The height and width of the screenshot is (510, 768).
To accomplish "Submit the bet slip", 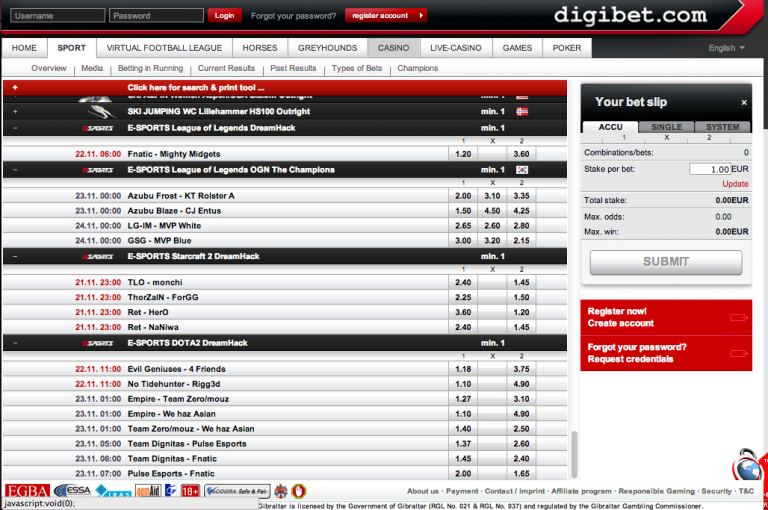I will coord(666,262).
